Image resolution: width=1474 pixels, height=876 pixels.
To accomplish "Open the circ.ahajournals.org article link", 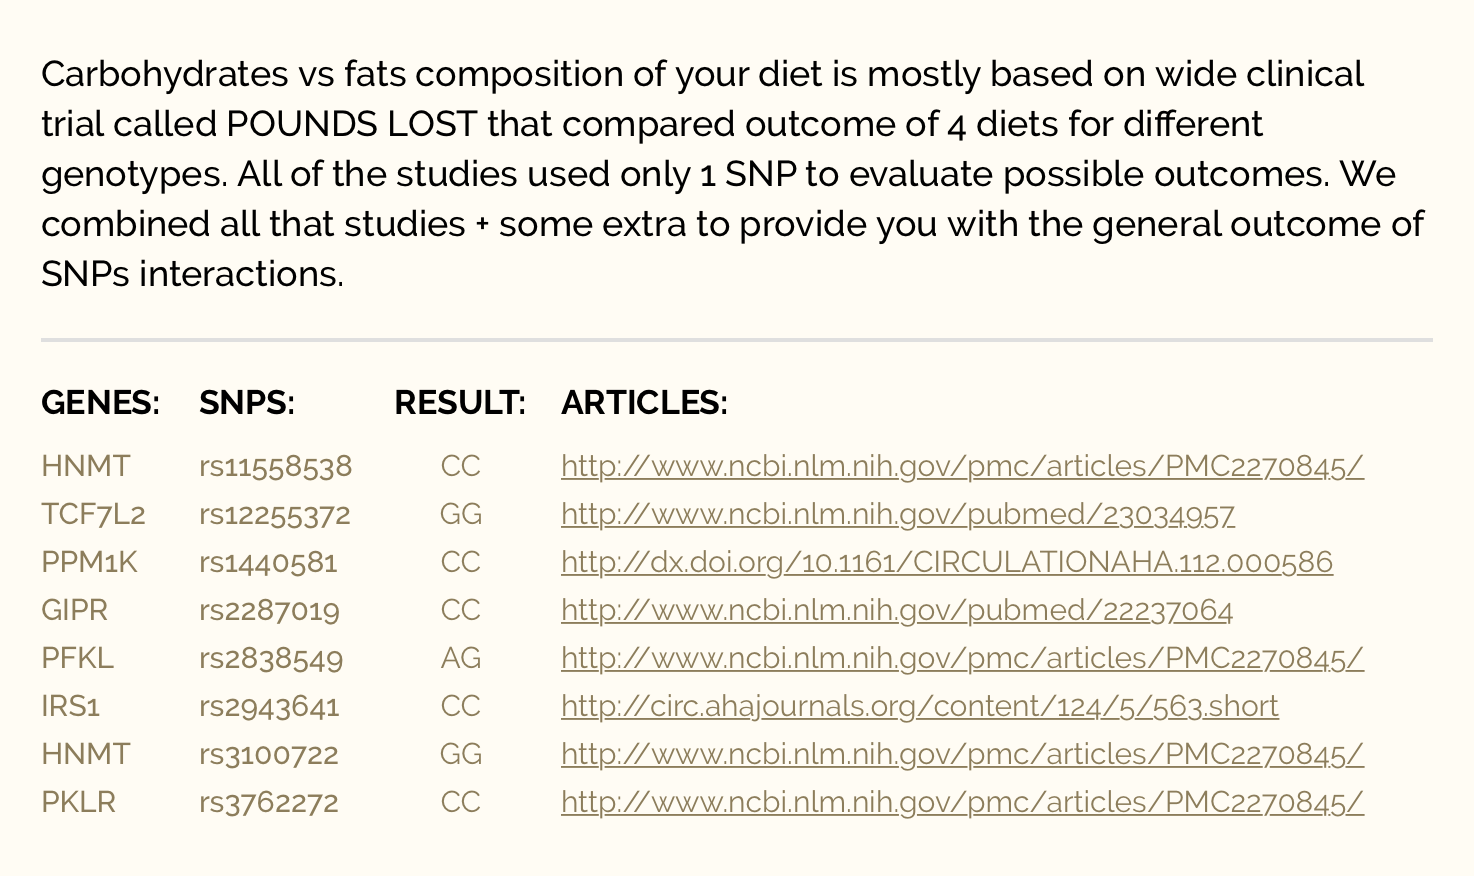I will pyautogui.click(x=919, y=706).
